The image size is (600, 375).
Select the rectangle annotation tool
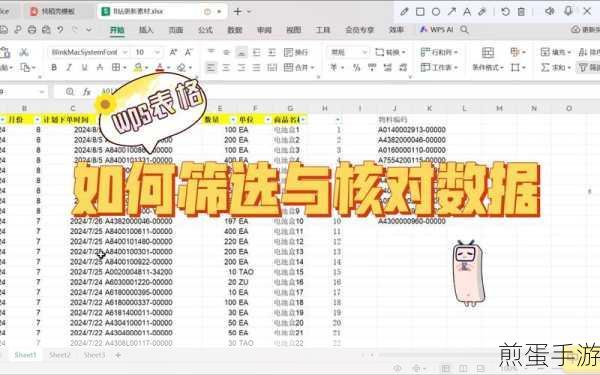(x=420, y=11)
